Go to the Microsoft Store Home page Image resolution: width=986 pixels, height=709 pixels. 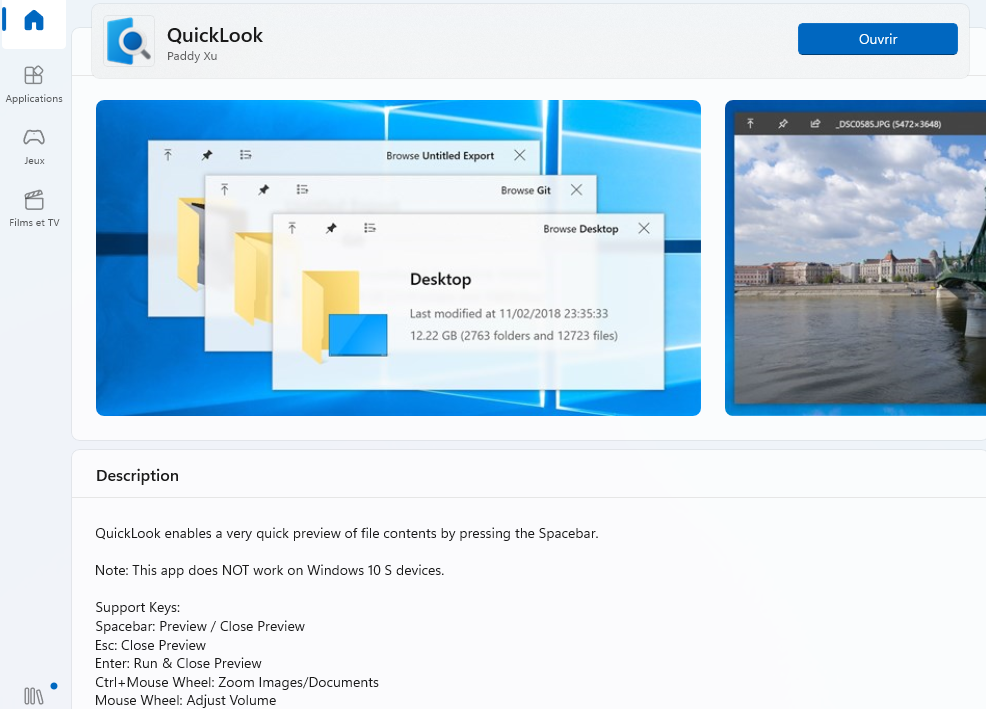coord(34,21)
